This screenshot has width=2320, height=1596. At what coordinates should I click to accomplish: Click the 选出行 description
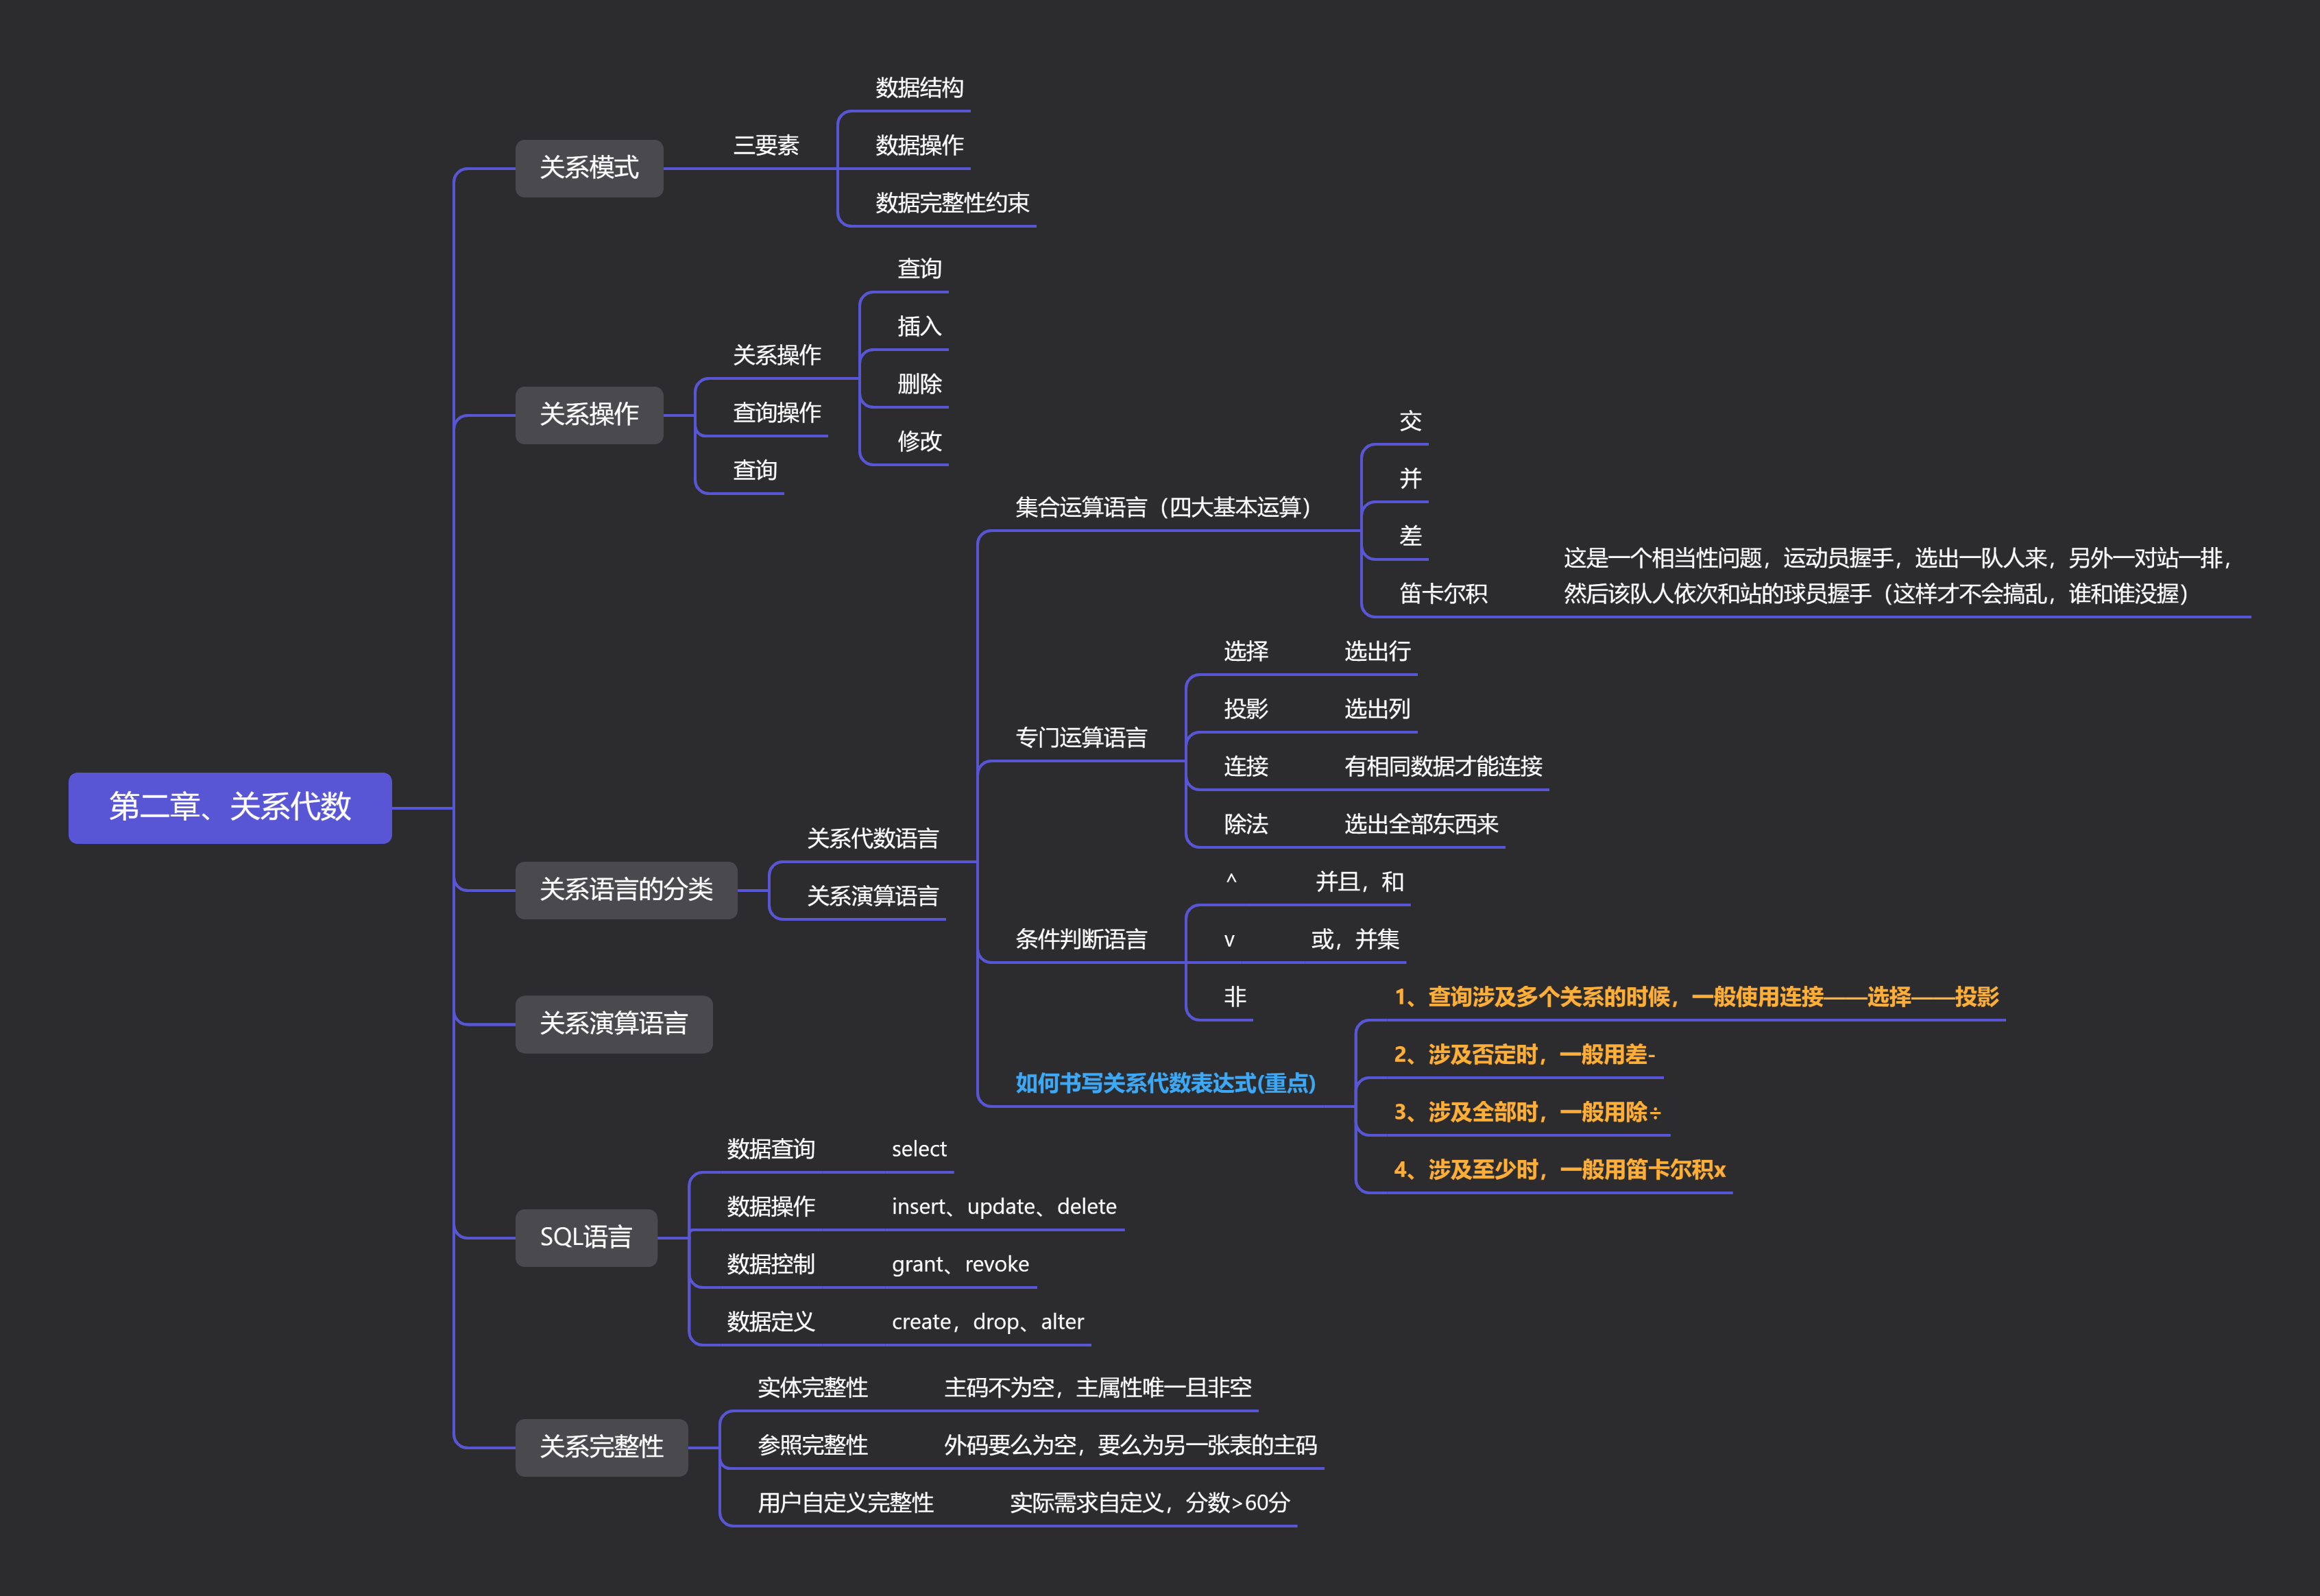coord(1377,652)
